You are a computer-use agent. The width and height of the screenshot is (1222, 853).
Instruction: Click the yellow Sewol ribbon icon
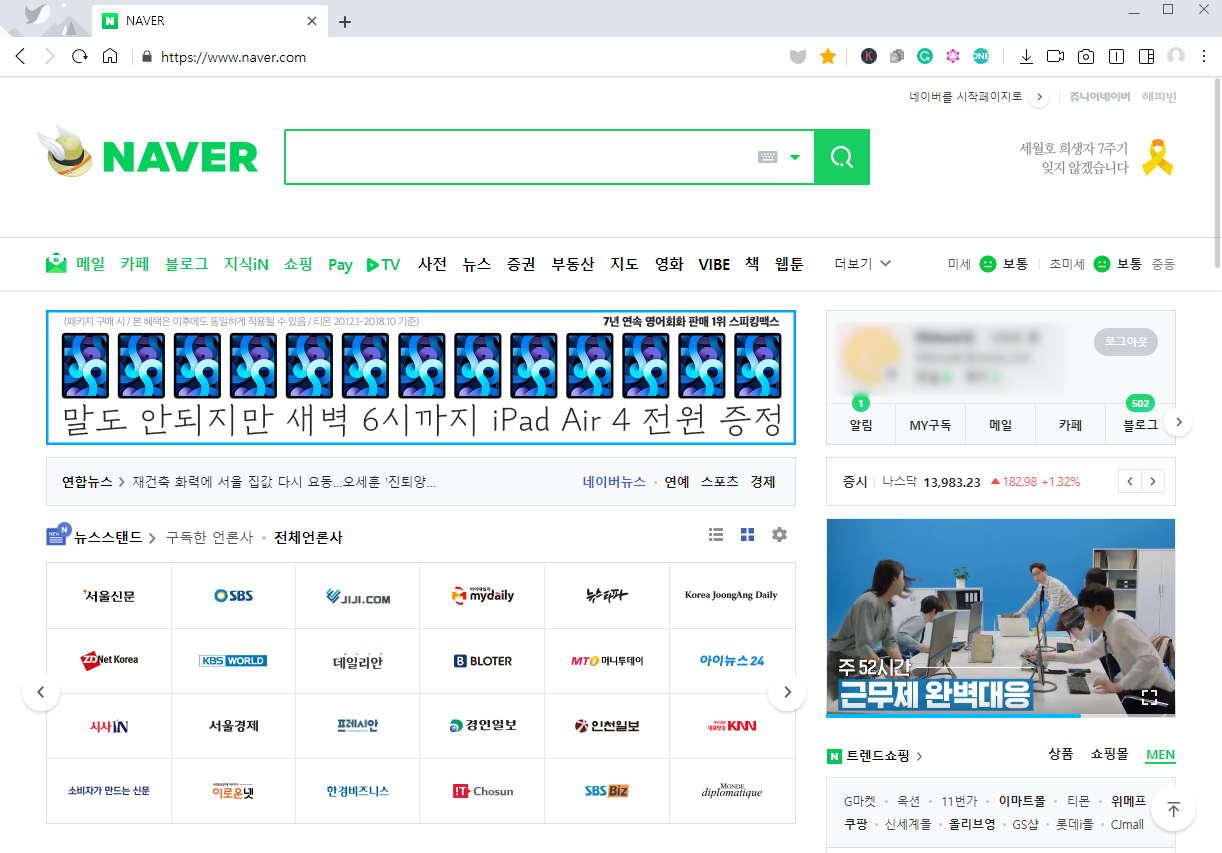[1158, 157]
